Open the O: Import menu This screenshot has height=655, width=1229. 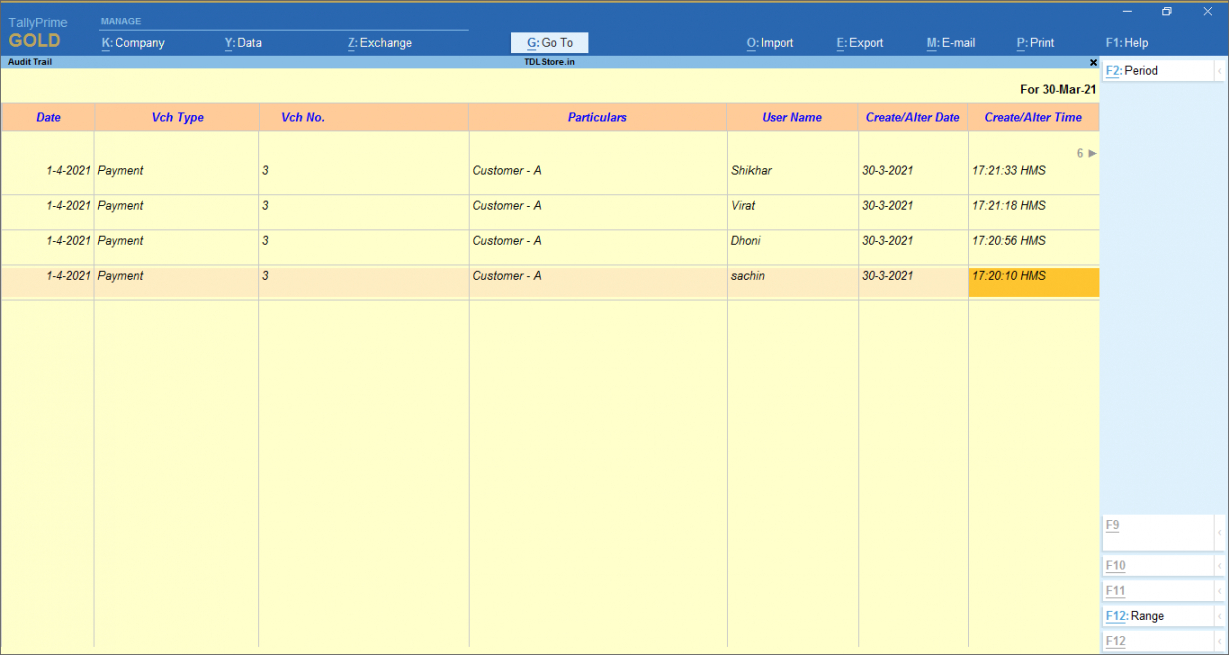click(769, 43)
